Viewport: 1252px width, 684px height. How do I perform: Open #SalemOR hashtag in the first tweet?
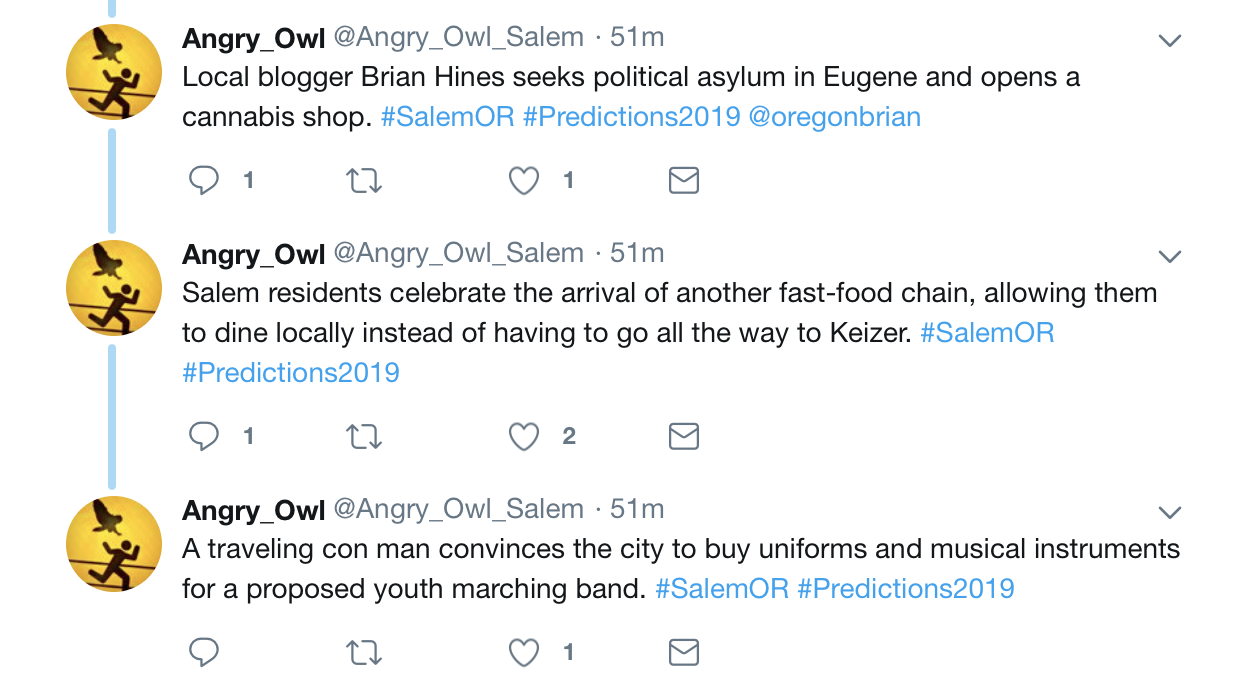(447, 117)
